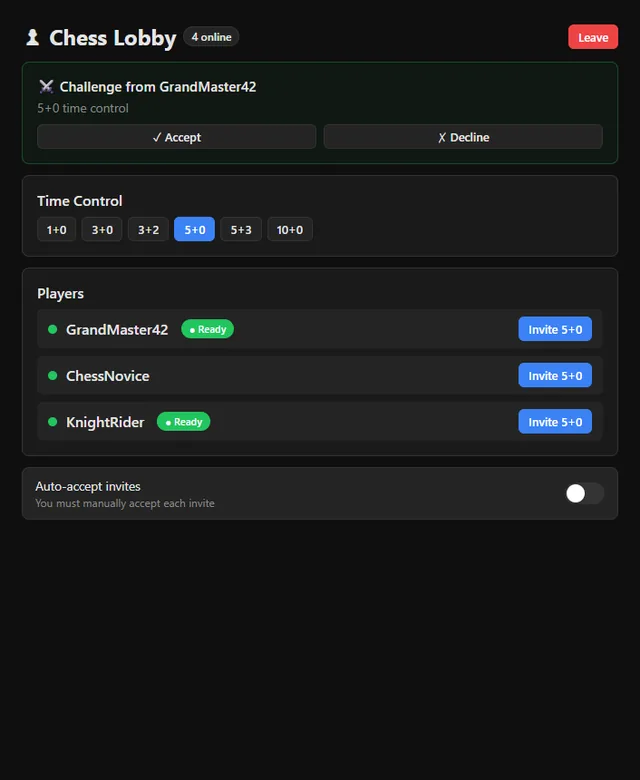Choose the 3+2 time control
The height and width of the screenshot is (780, 640).
[148, 229]
